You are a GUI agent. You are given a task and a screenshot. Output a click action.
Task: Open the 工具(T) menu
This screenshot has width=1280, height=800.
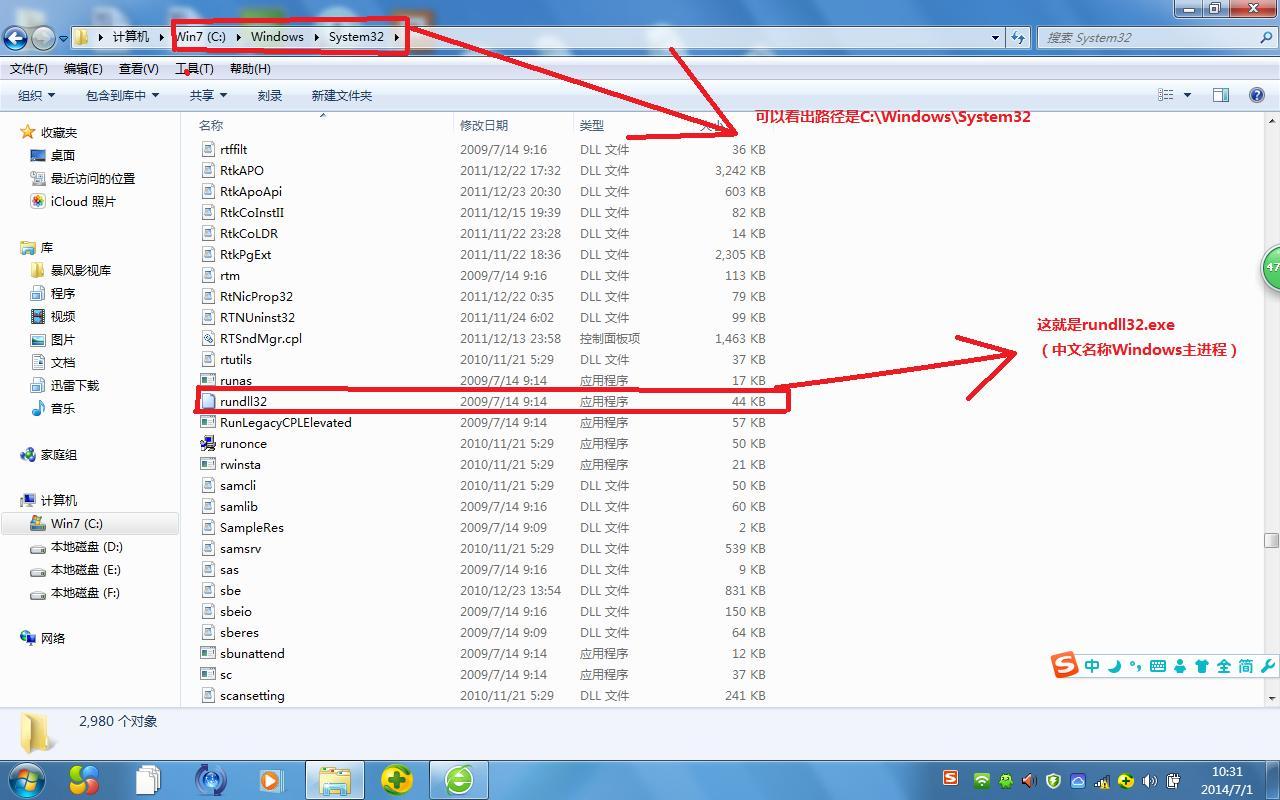pos(194,68)
